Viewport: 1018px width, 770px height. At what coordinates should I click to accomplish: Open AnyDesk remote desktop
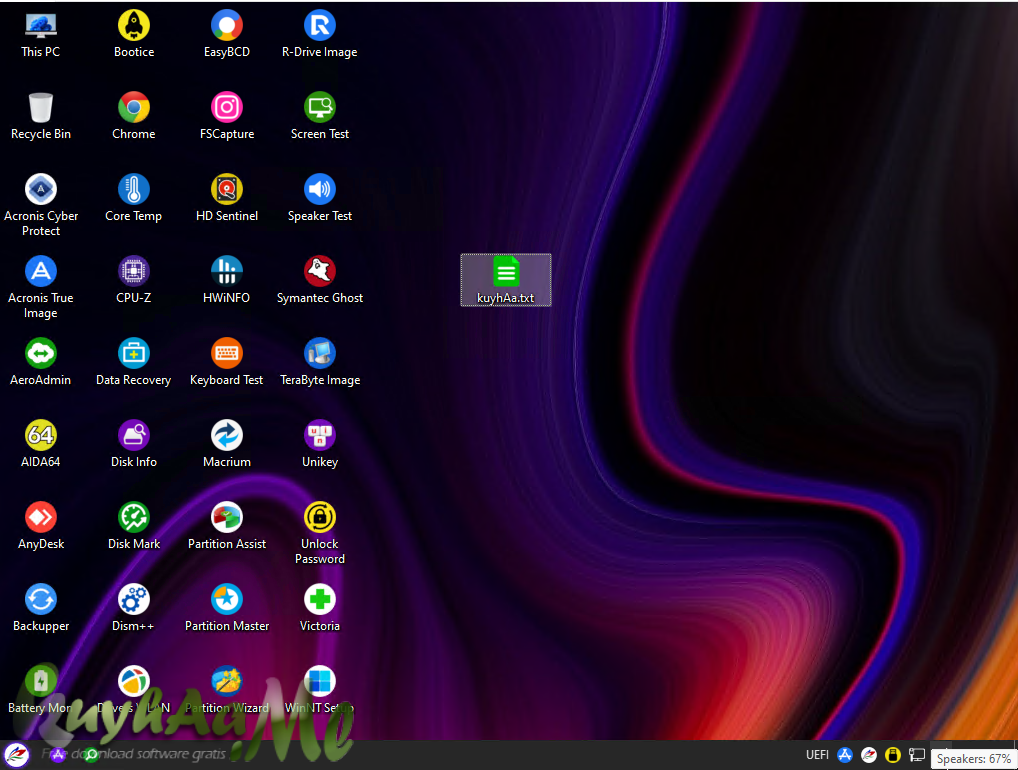click(x=40, y=527)
